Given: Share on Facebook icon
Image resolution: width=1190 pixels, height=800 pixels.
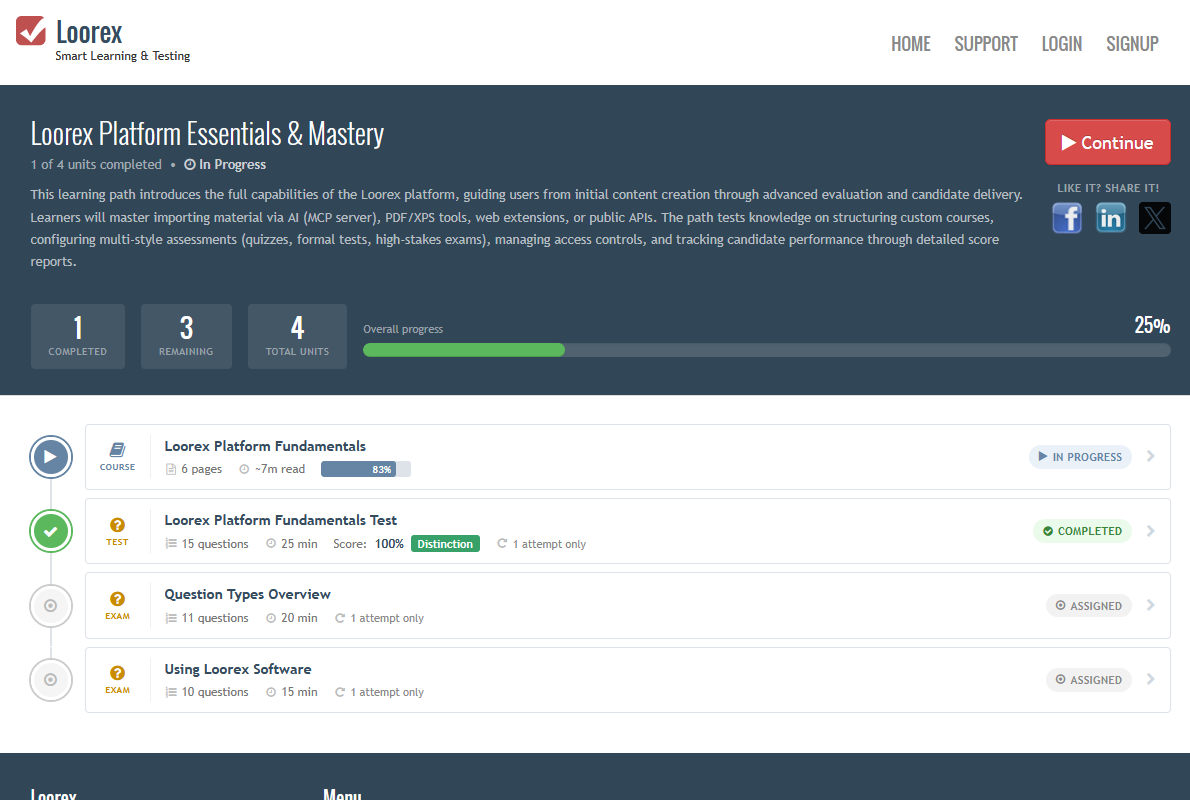Looking at the screenshot, I should (x=1066, y=219).
